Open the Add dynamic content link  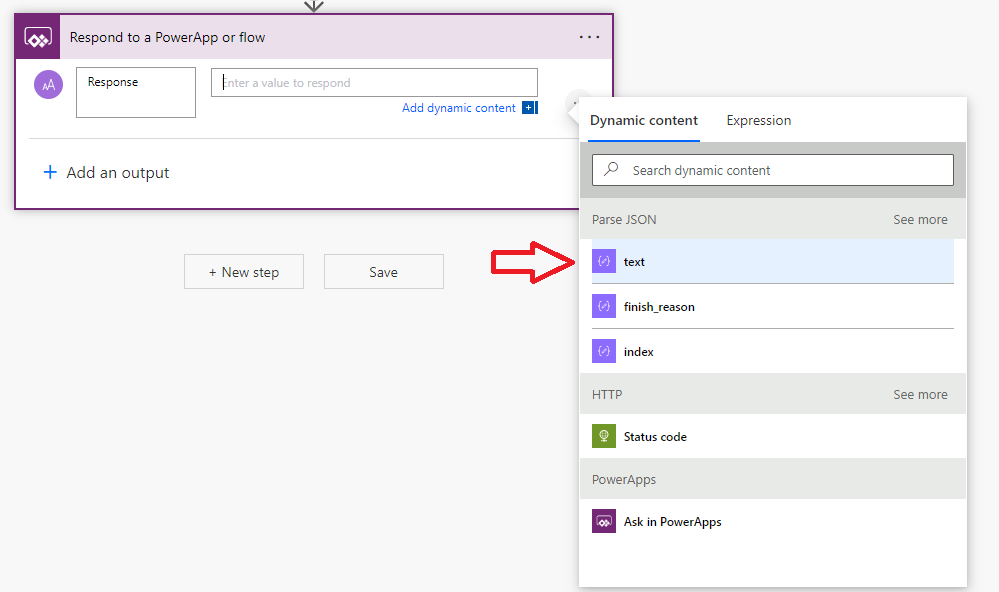click(459, 108)
